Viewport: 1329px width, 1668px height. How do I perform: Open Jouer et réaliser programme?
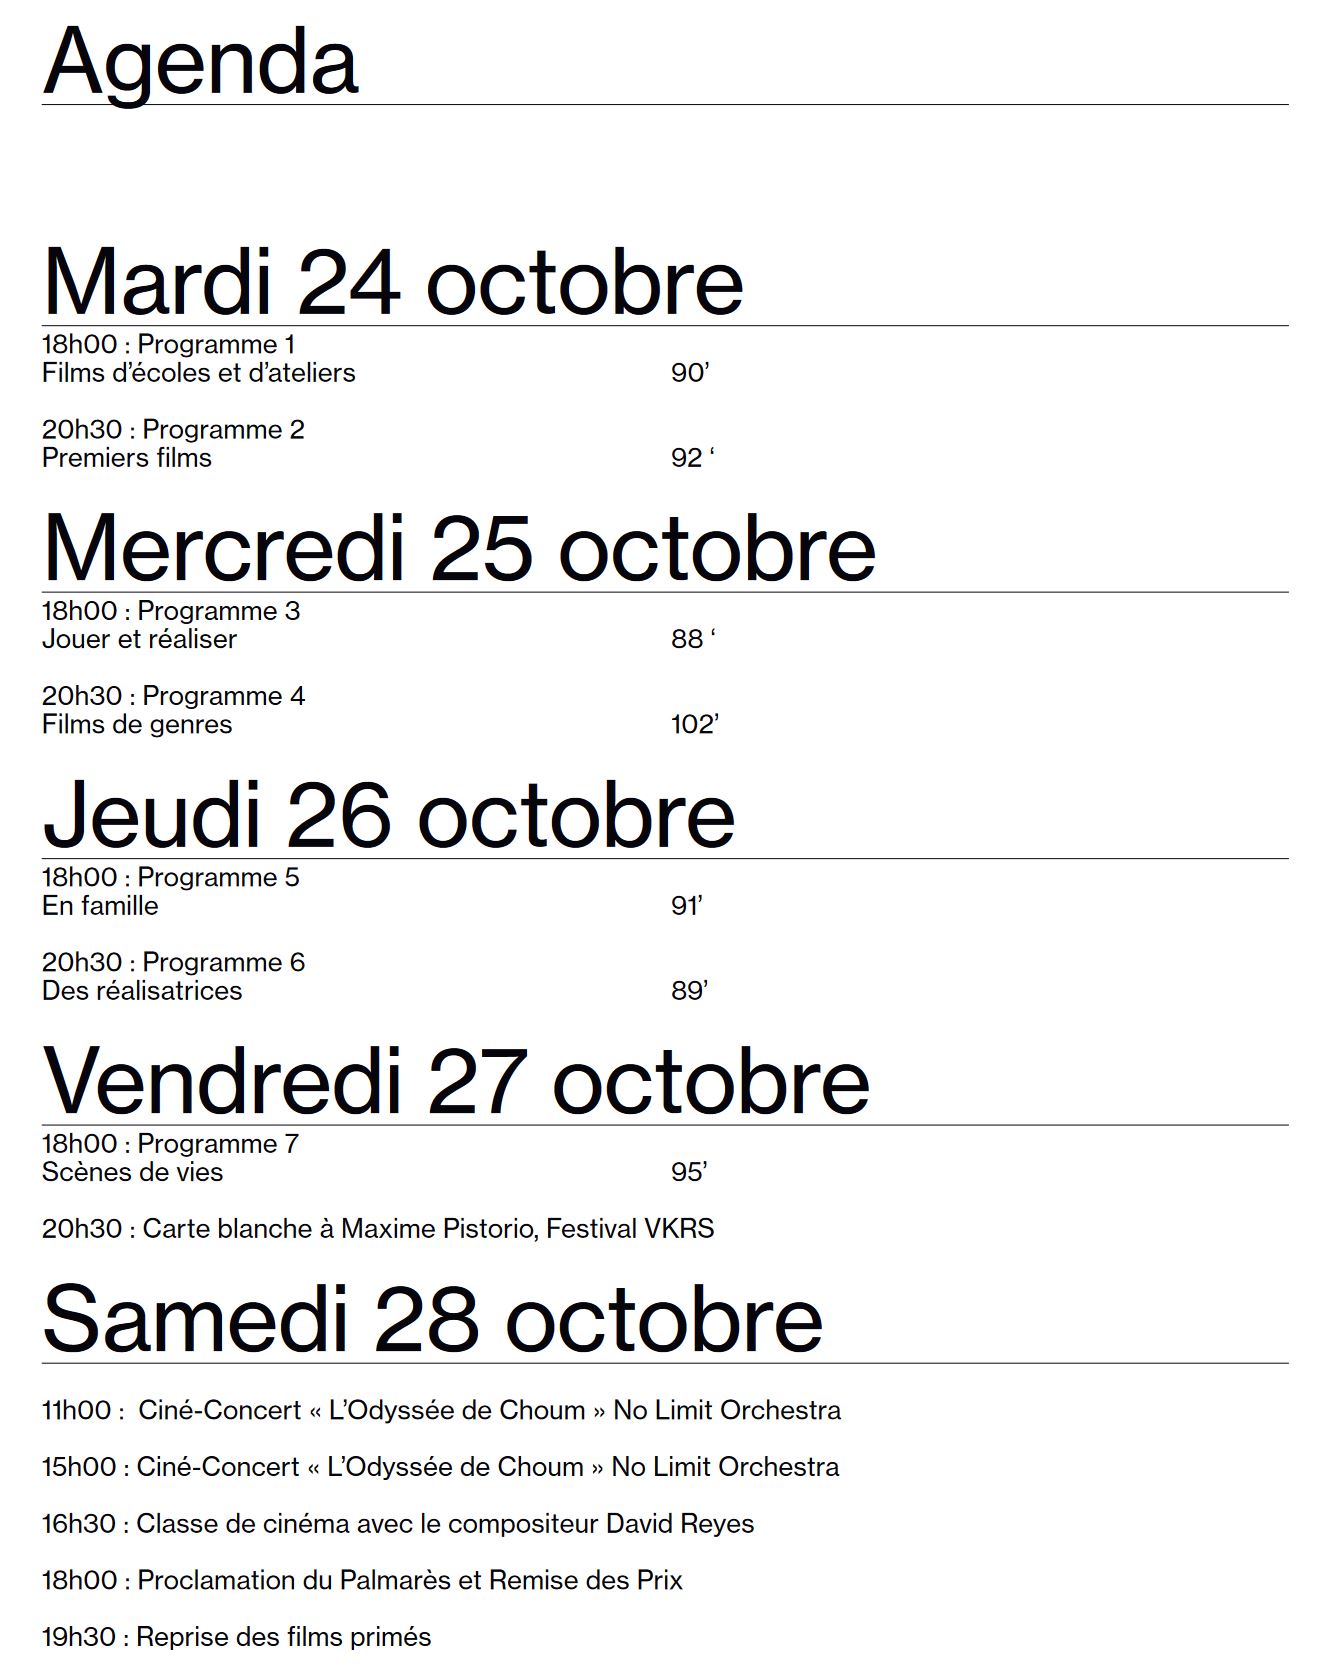[x=139, y=639]
